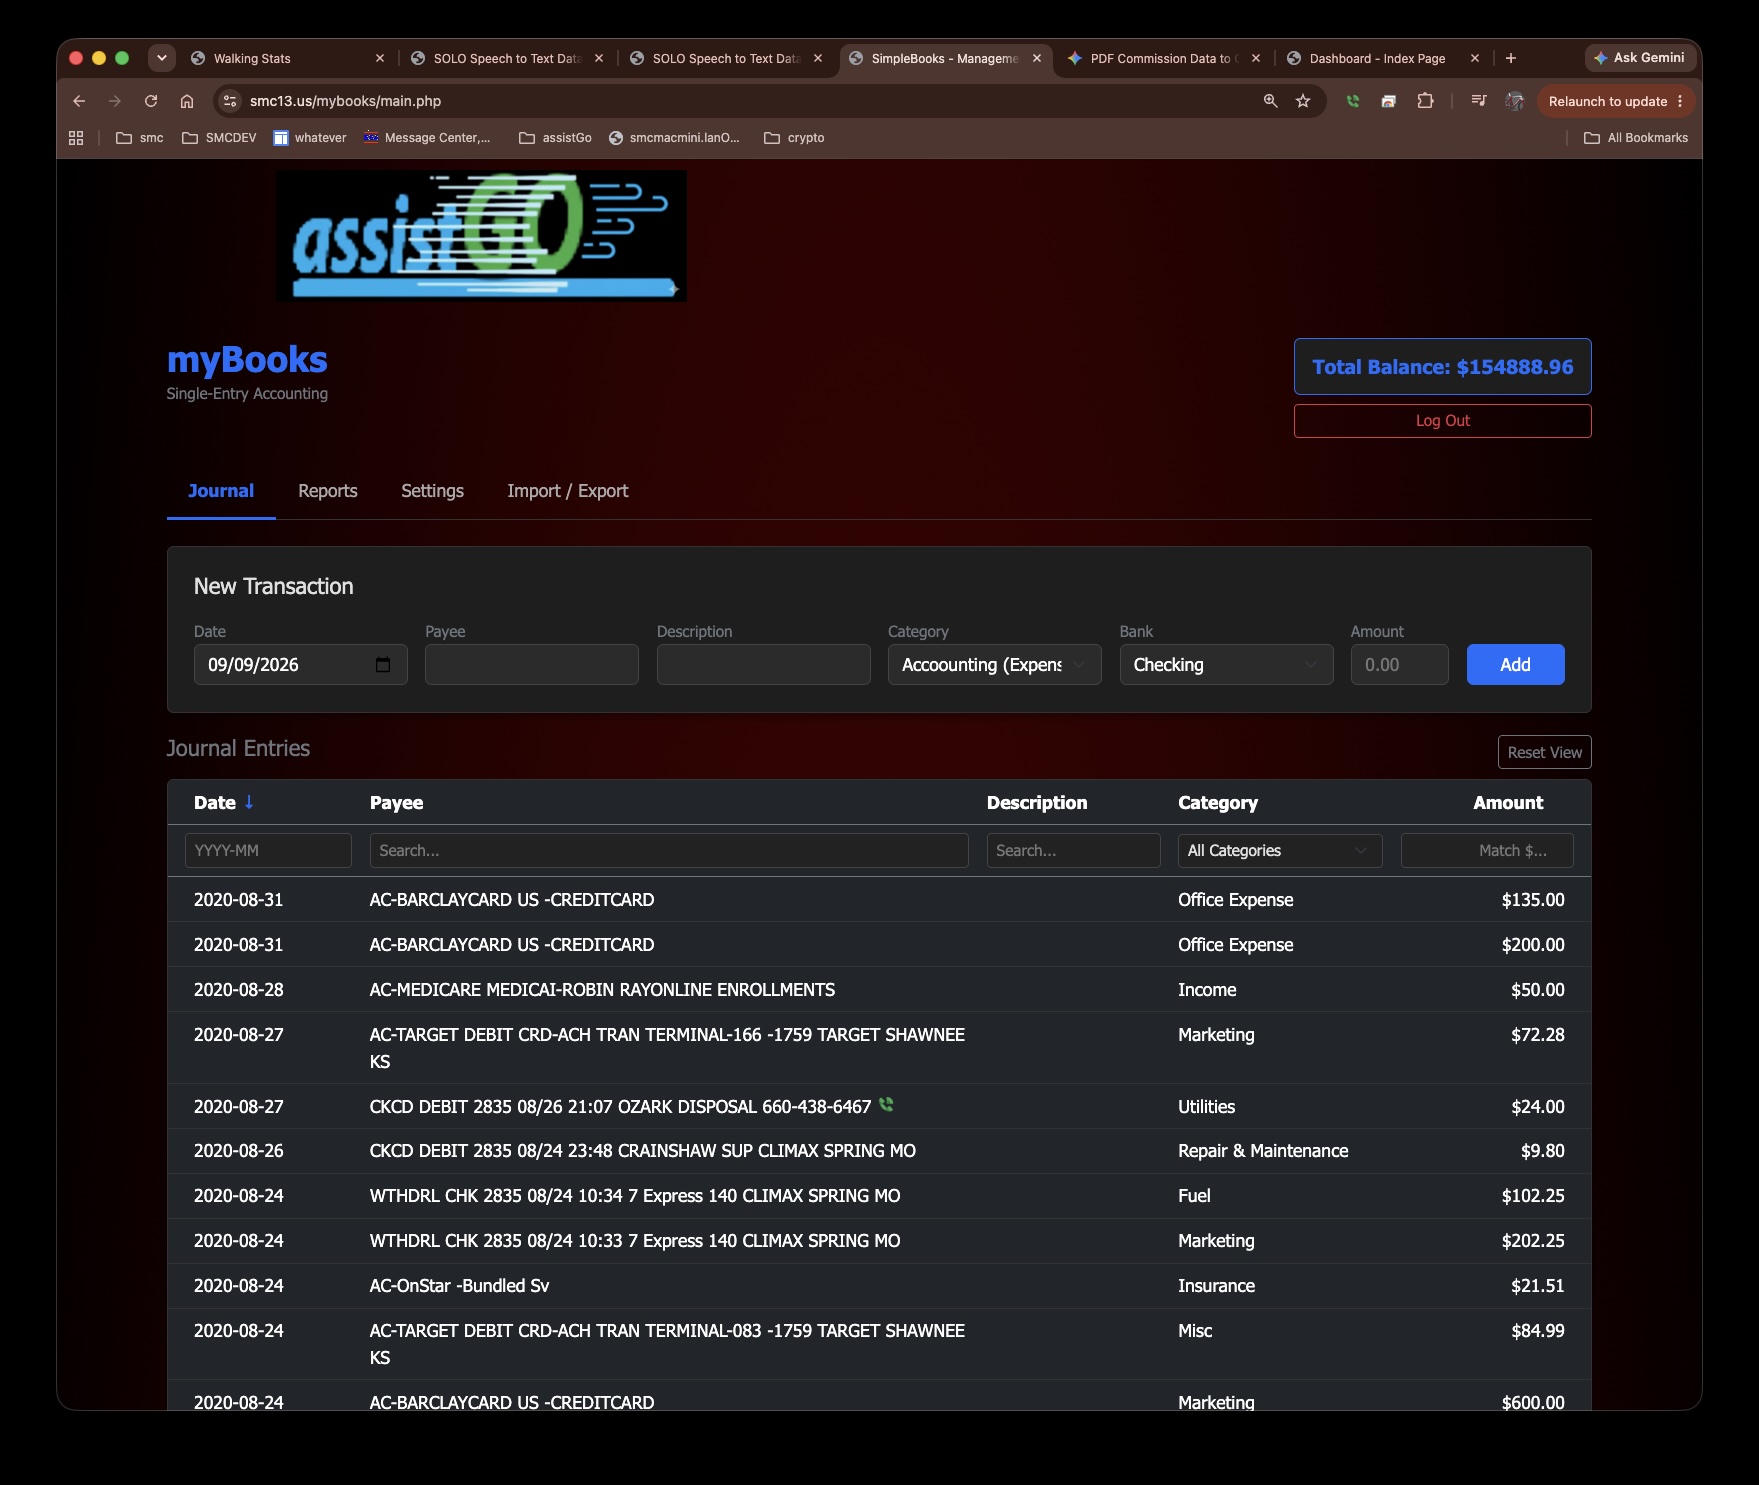Open the apps grid icon in bookmarks bar

[x=76, y=138]
